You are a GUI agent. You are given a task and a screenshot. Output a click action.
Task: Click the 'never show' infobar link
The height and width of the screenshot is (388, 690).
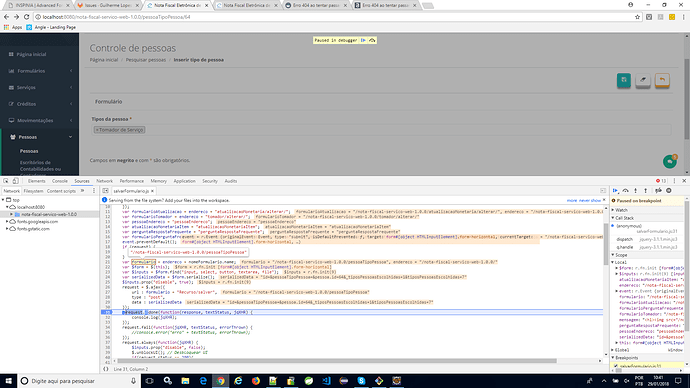590,200
